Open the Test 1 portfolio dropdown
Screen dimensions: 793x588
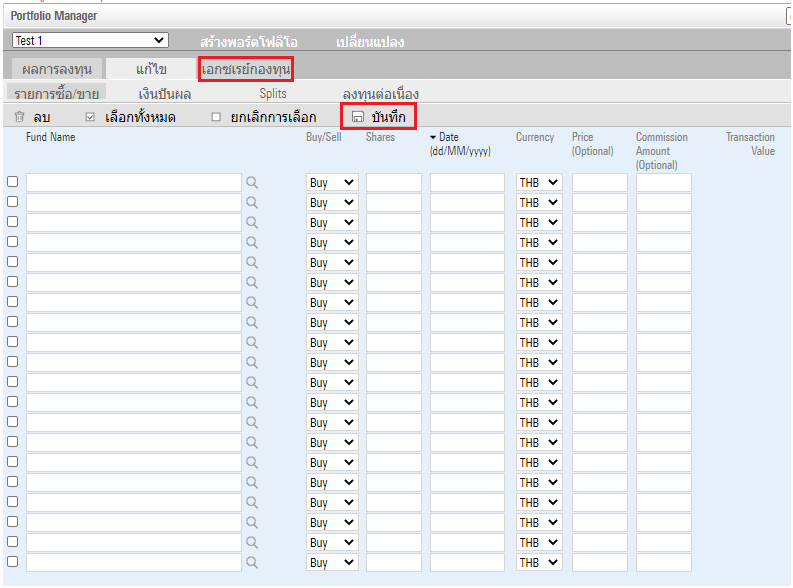(90, 40)
